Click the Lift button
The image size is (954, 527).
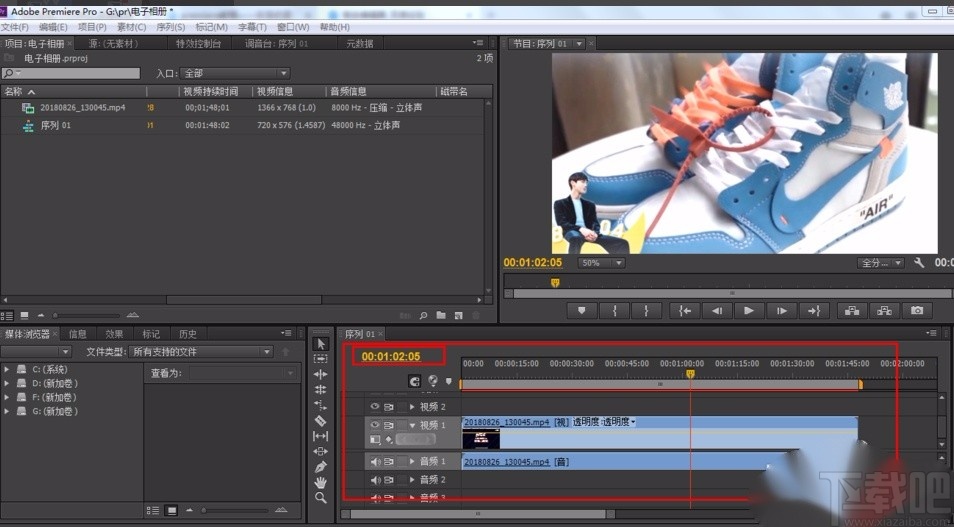852,310
